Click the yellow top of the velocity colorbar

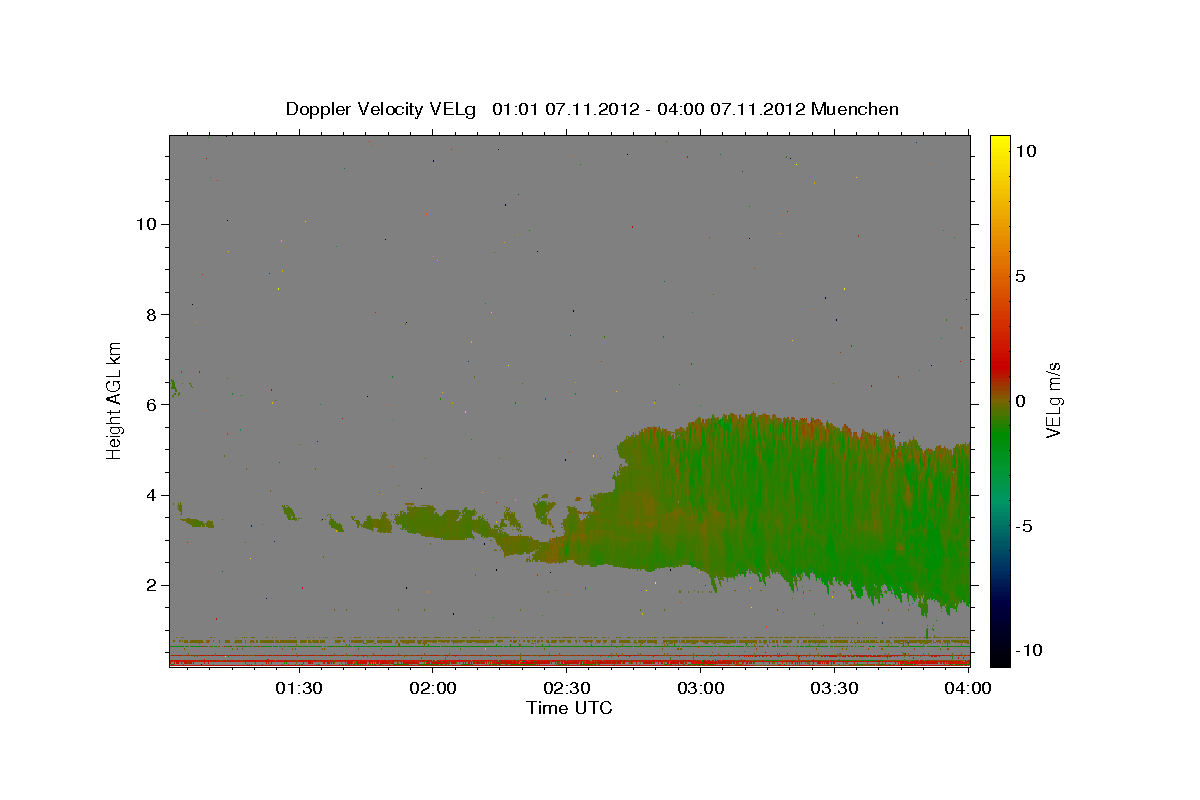(x=999, y=145)
